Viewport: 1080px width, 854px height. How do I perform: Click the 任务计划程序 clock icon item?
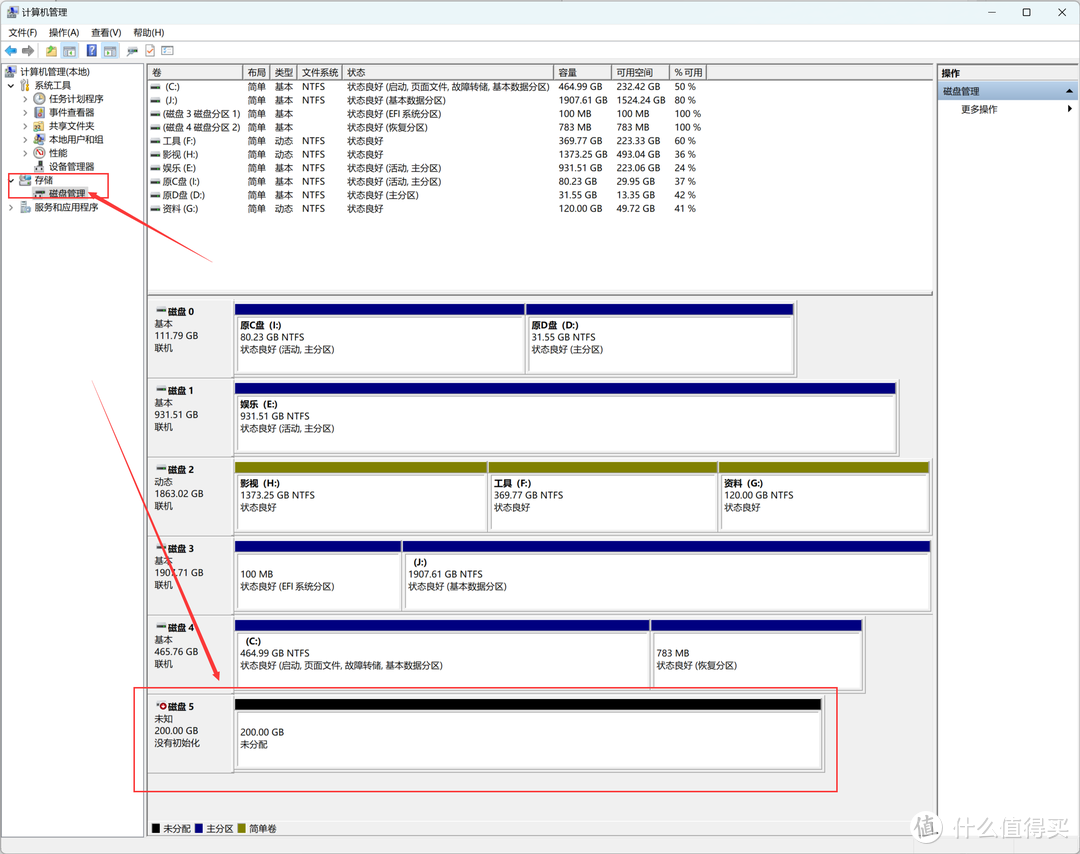coord(75,99)
